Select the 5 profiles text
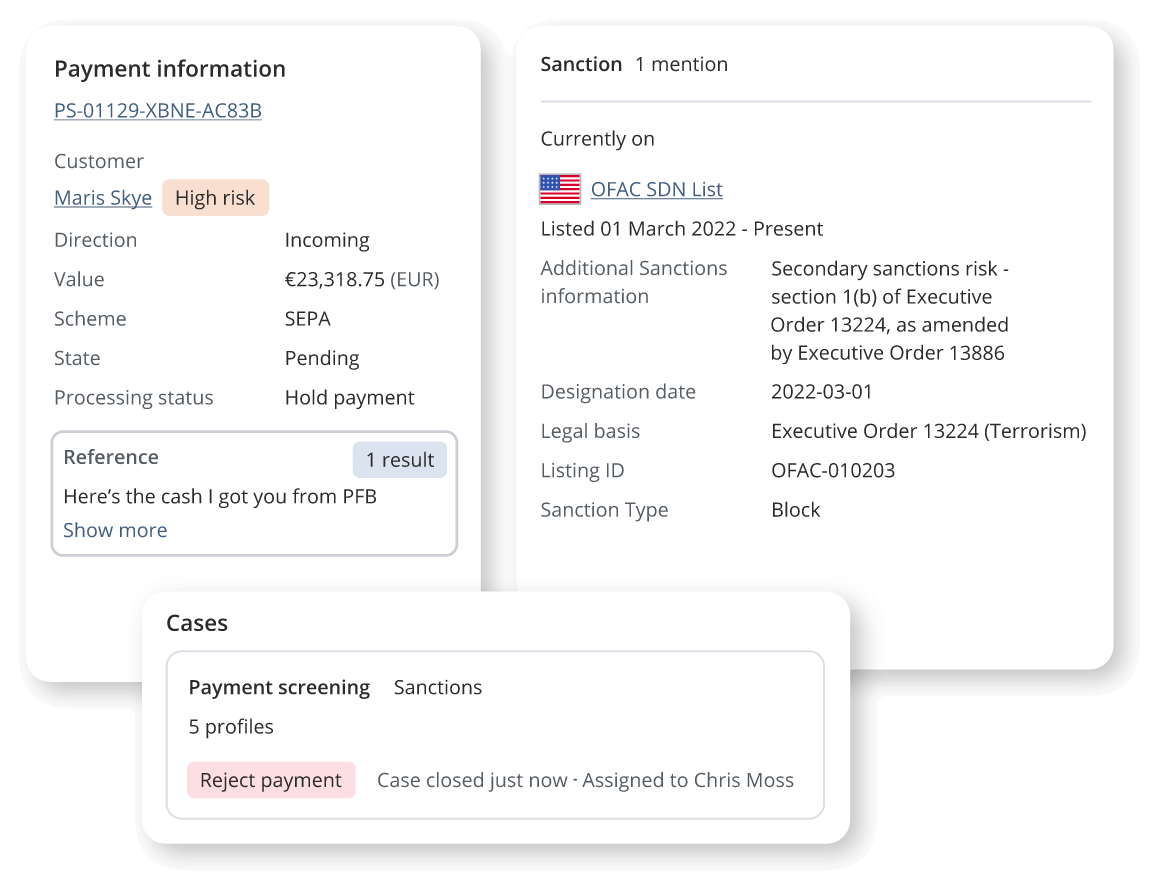 pos(231,727)
